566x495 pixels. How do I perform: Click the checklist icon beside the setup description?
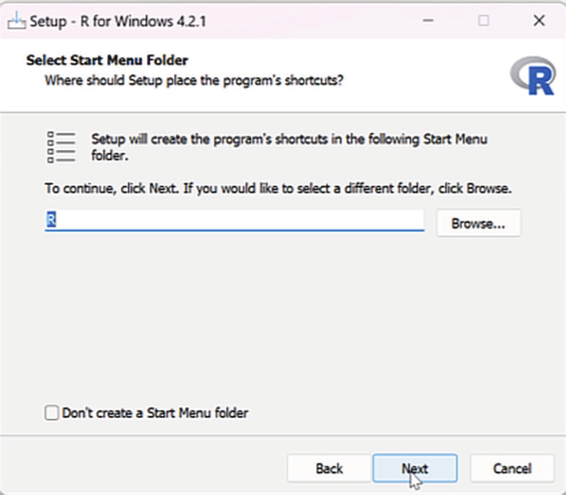pyautogui.click(x=61, y=147)
